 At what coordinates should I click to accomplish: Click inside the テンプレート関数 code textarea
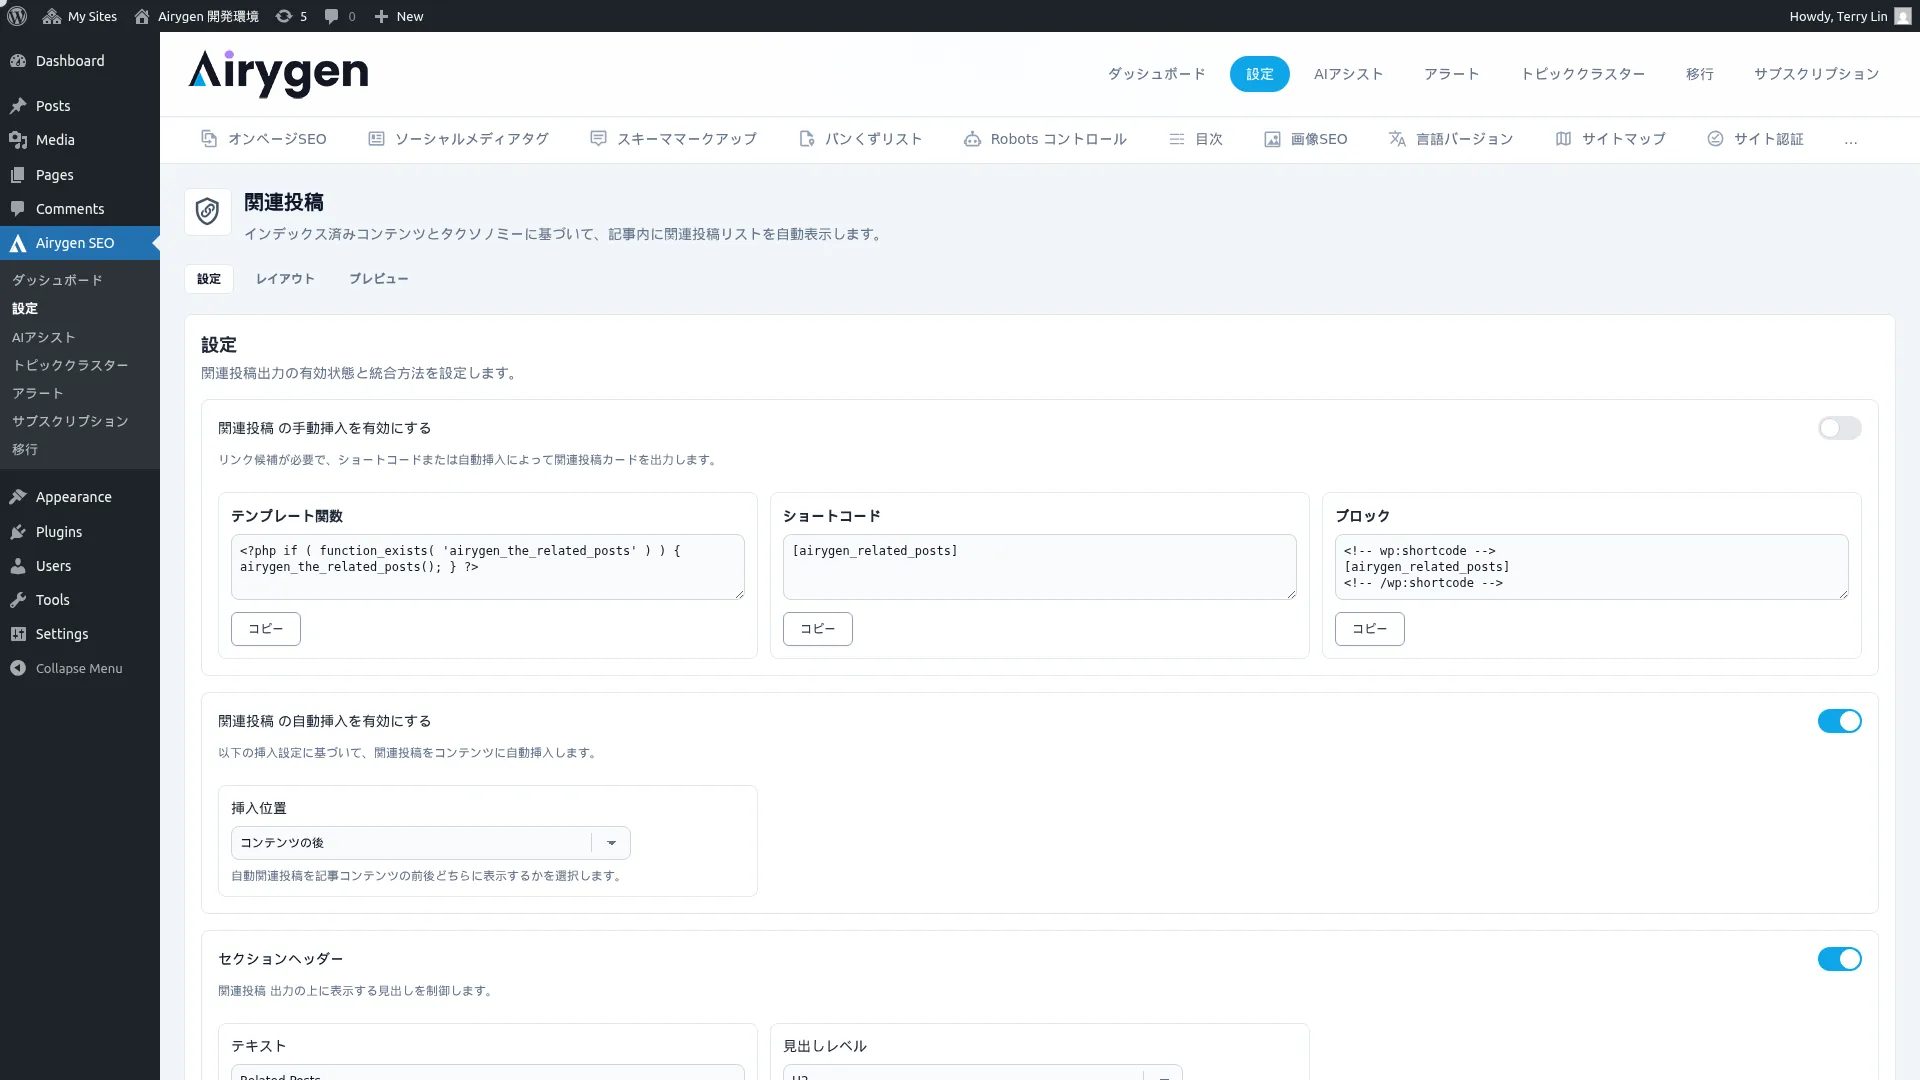[x=488, y=567]
